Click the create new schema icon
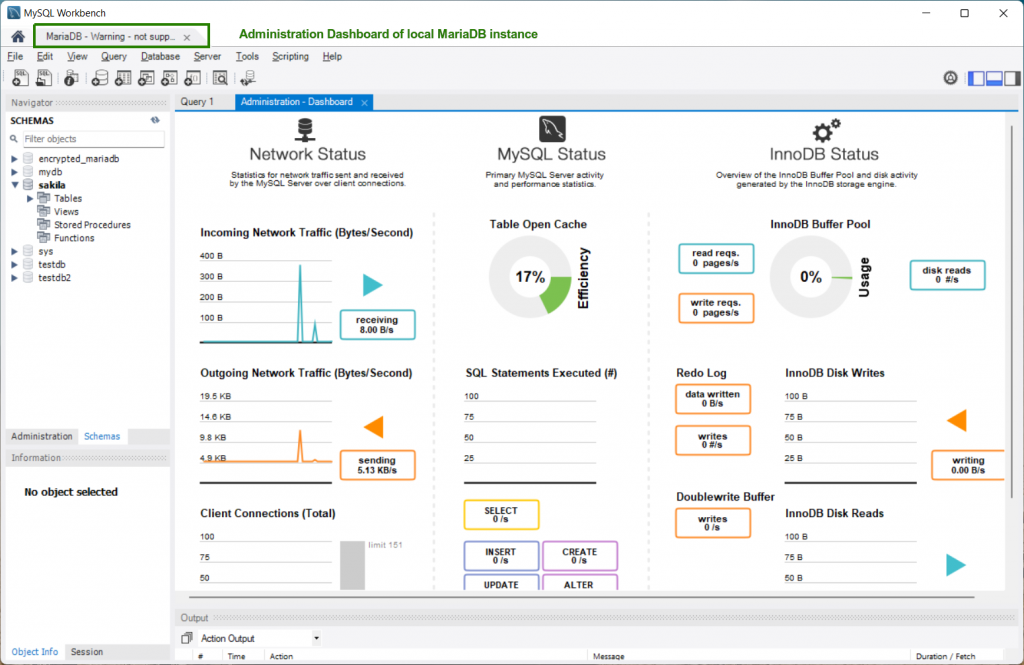Image resolution: width=1024 pixels, height=665 pixels. tap(100, 78)
